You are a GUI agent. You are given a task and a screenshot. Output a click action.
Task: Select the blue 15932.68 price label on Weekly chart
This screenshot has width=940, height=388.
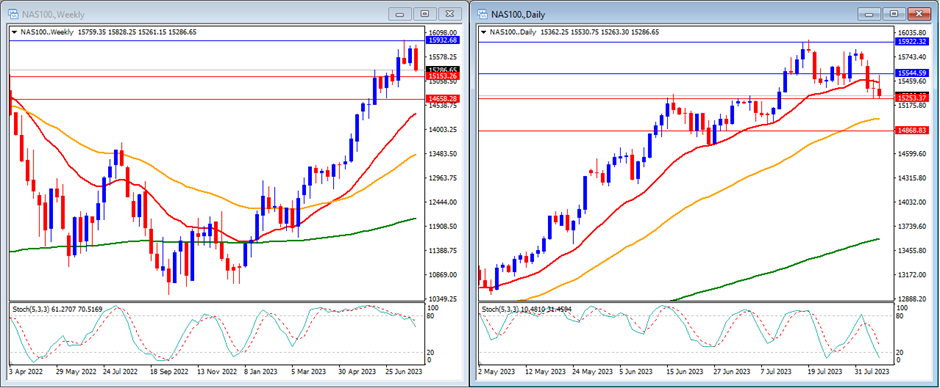pyautogui.click(x=442, y=40)
